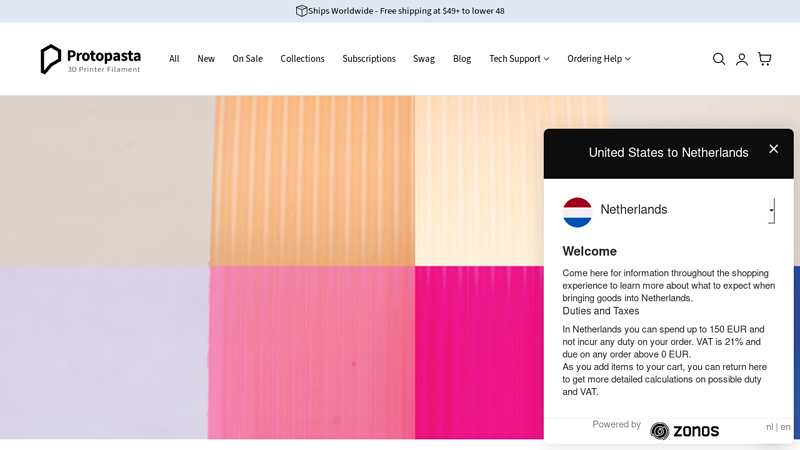
Task: Go to the All products menu item
Action: tap(174, 59)
